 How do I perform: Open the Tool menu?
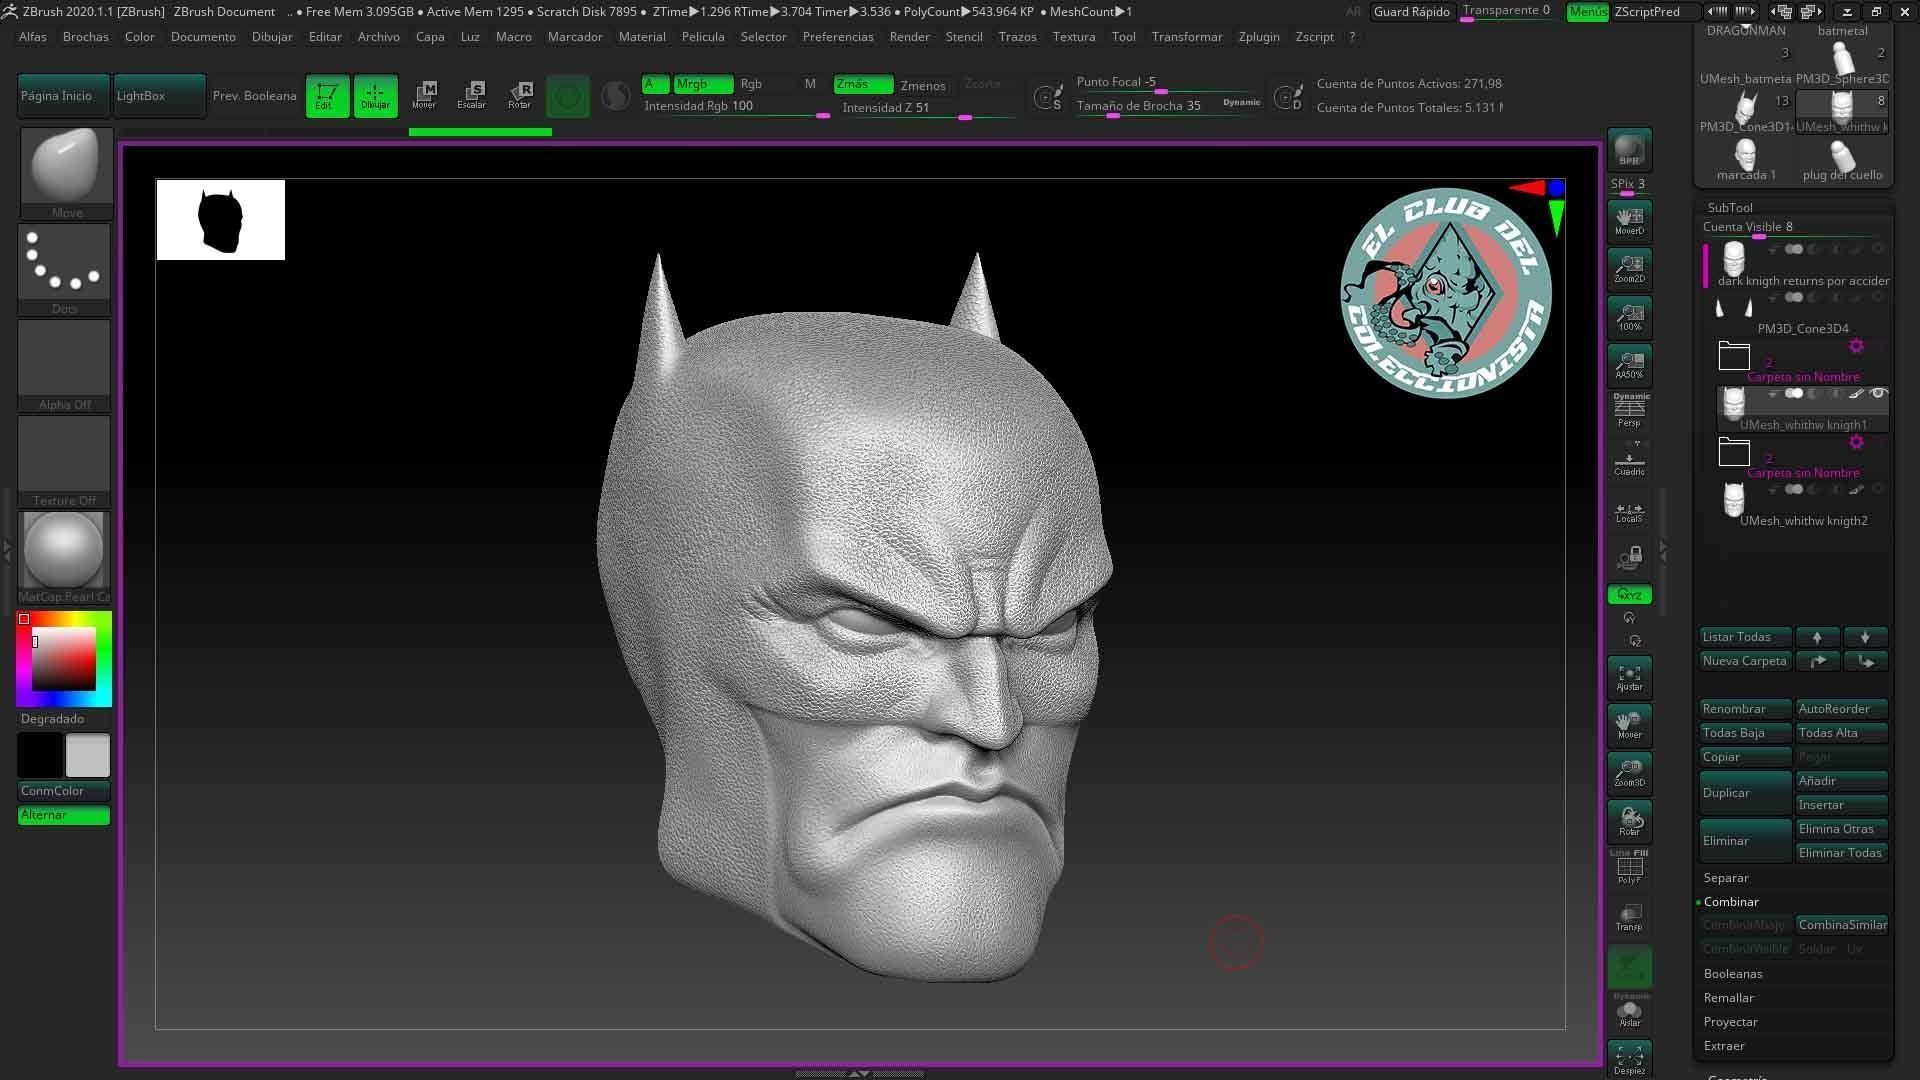(x=1123, y=36)
